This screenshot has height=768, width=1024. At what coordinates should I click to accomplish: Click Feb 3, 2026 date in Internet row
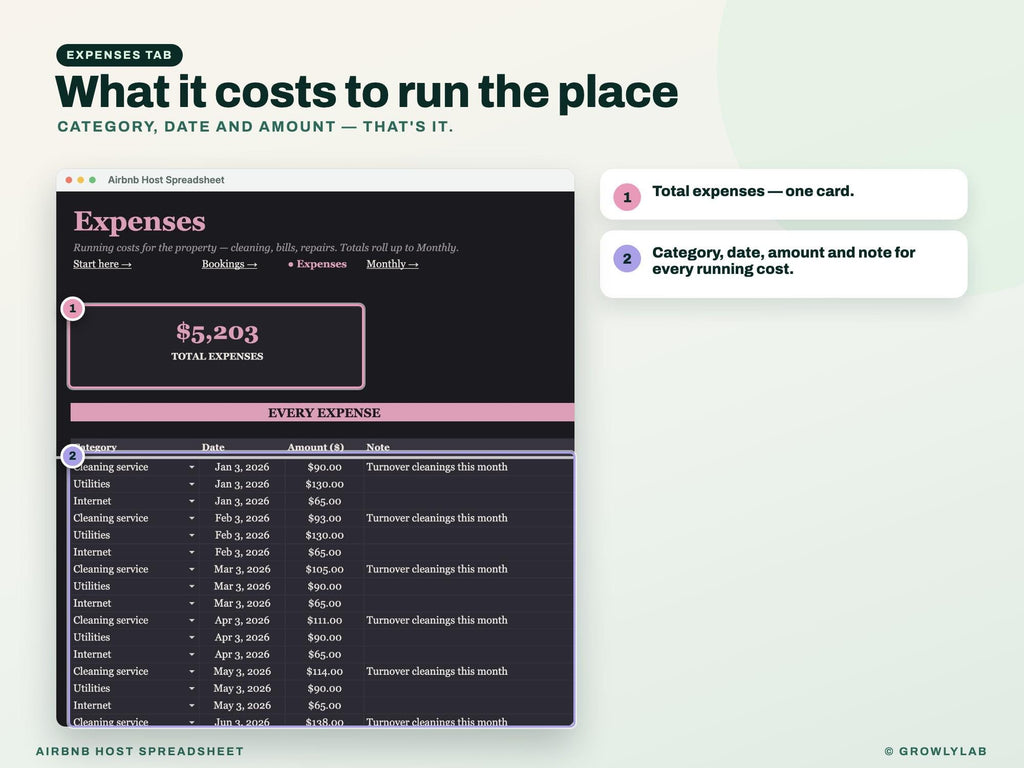[242, 552]
